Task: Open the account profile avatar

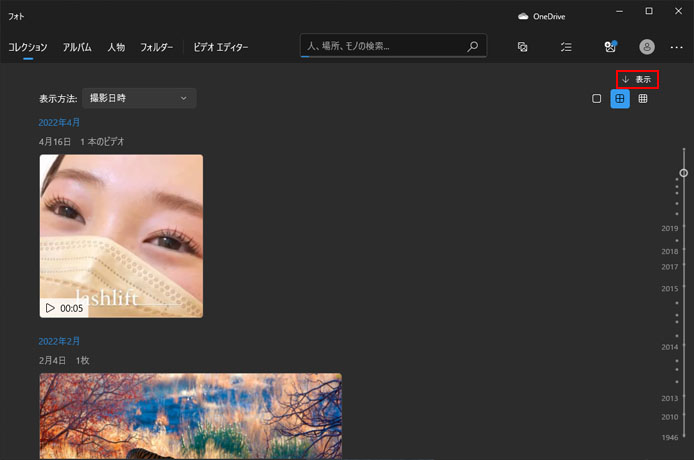Action: (647, 46)
